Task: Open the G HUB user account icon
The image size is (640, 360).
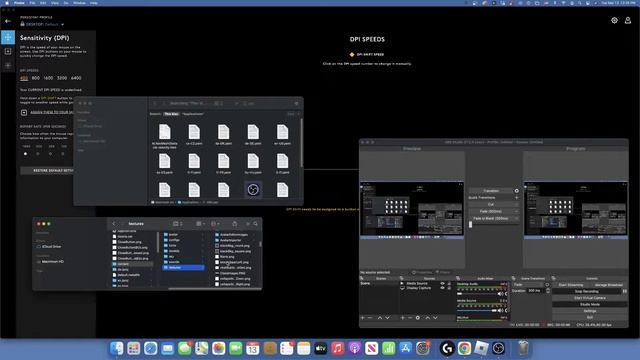Action: pos(628,20)
